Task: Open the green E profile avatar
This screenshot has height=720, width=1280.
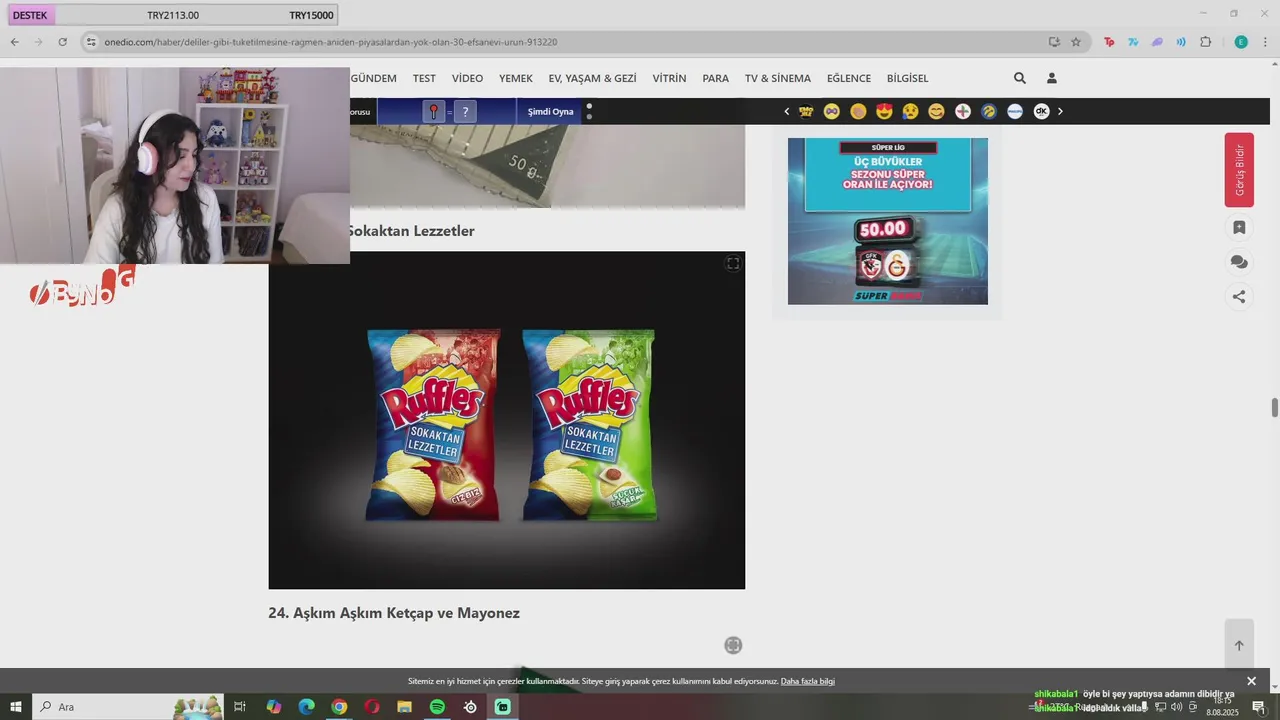Action: [x=1241, y=42]
